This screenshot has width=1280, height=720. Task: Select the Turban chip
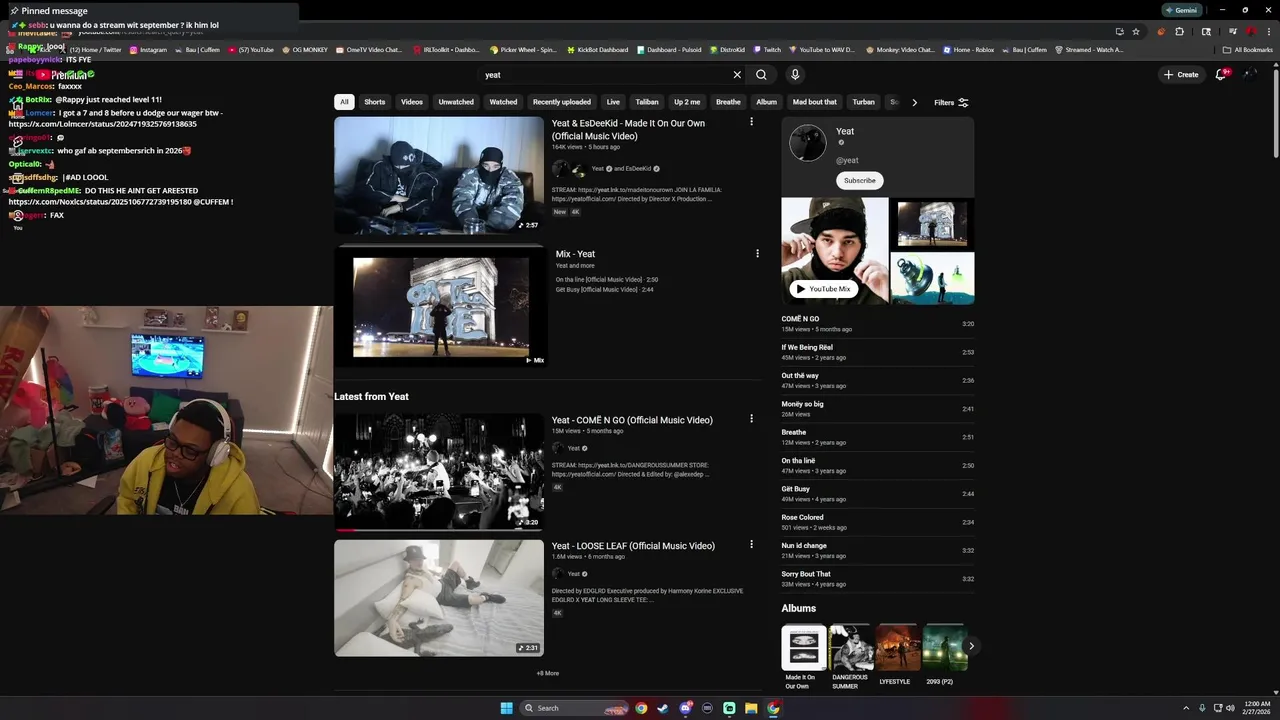point(863,102)
